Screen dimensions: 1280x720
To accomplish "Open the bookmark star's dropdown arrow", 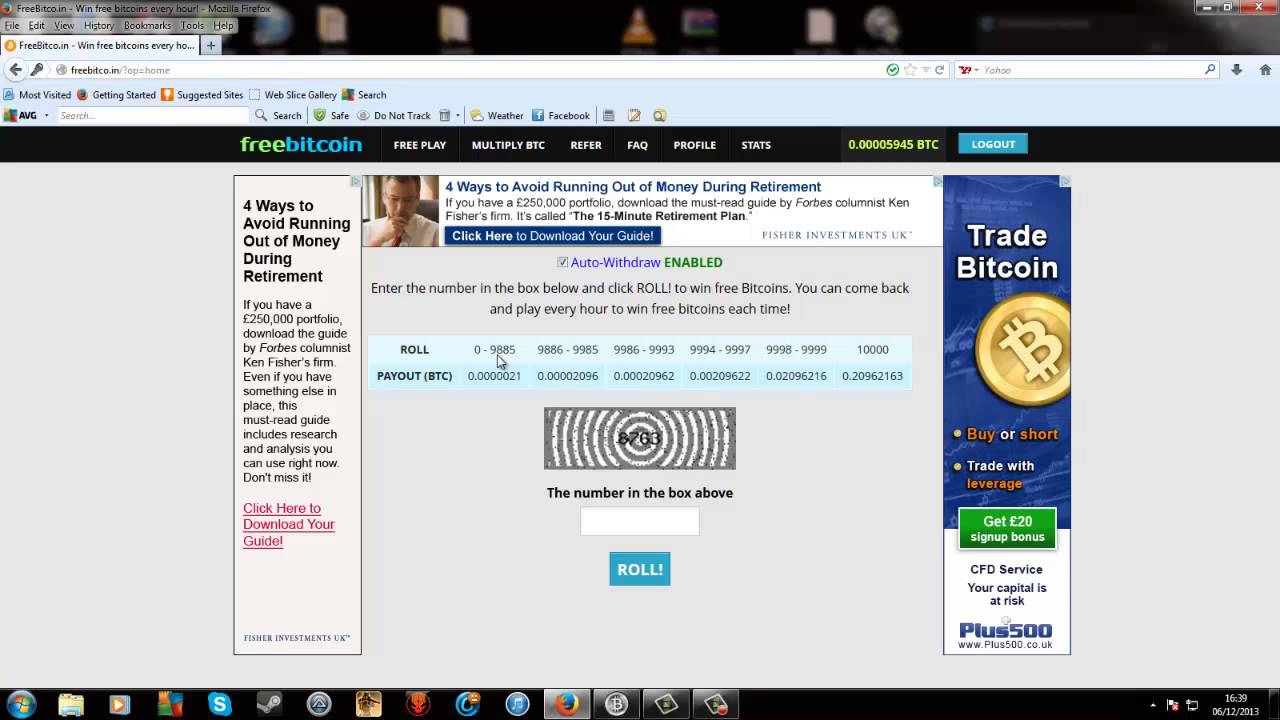I will point(925,70).
